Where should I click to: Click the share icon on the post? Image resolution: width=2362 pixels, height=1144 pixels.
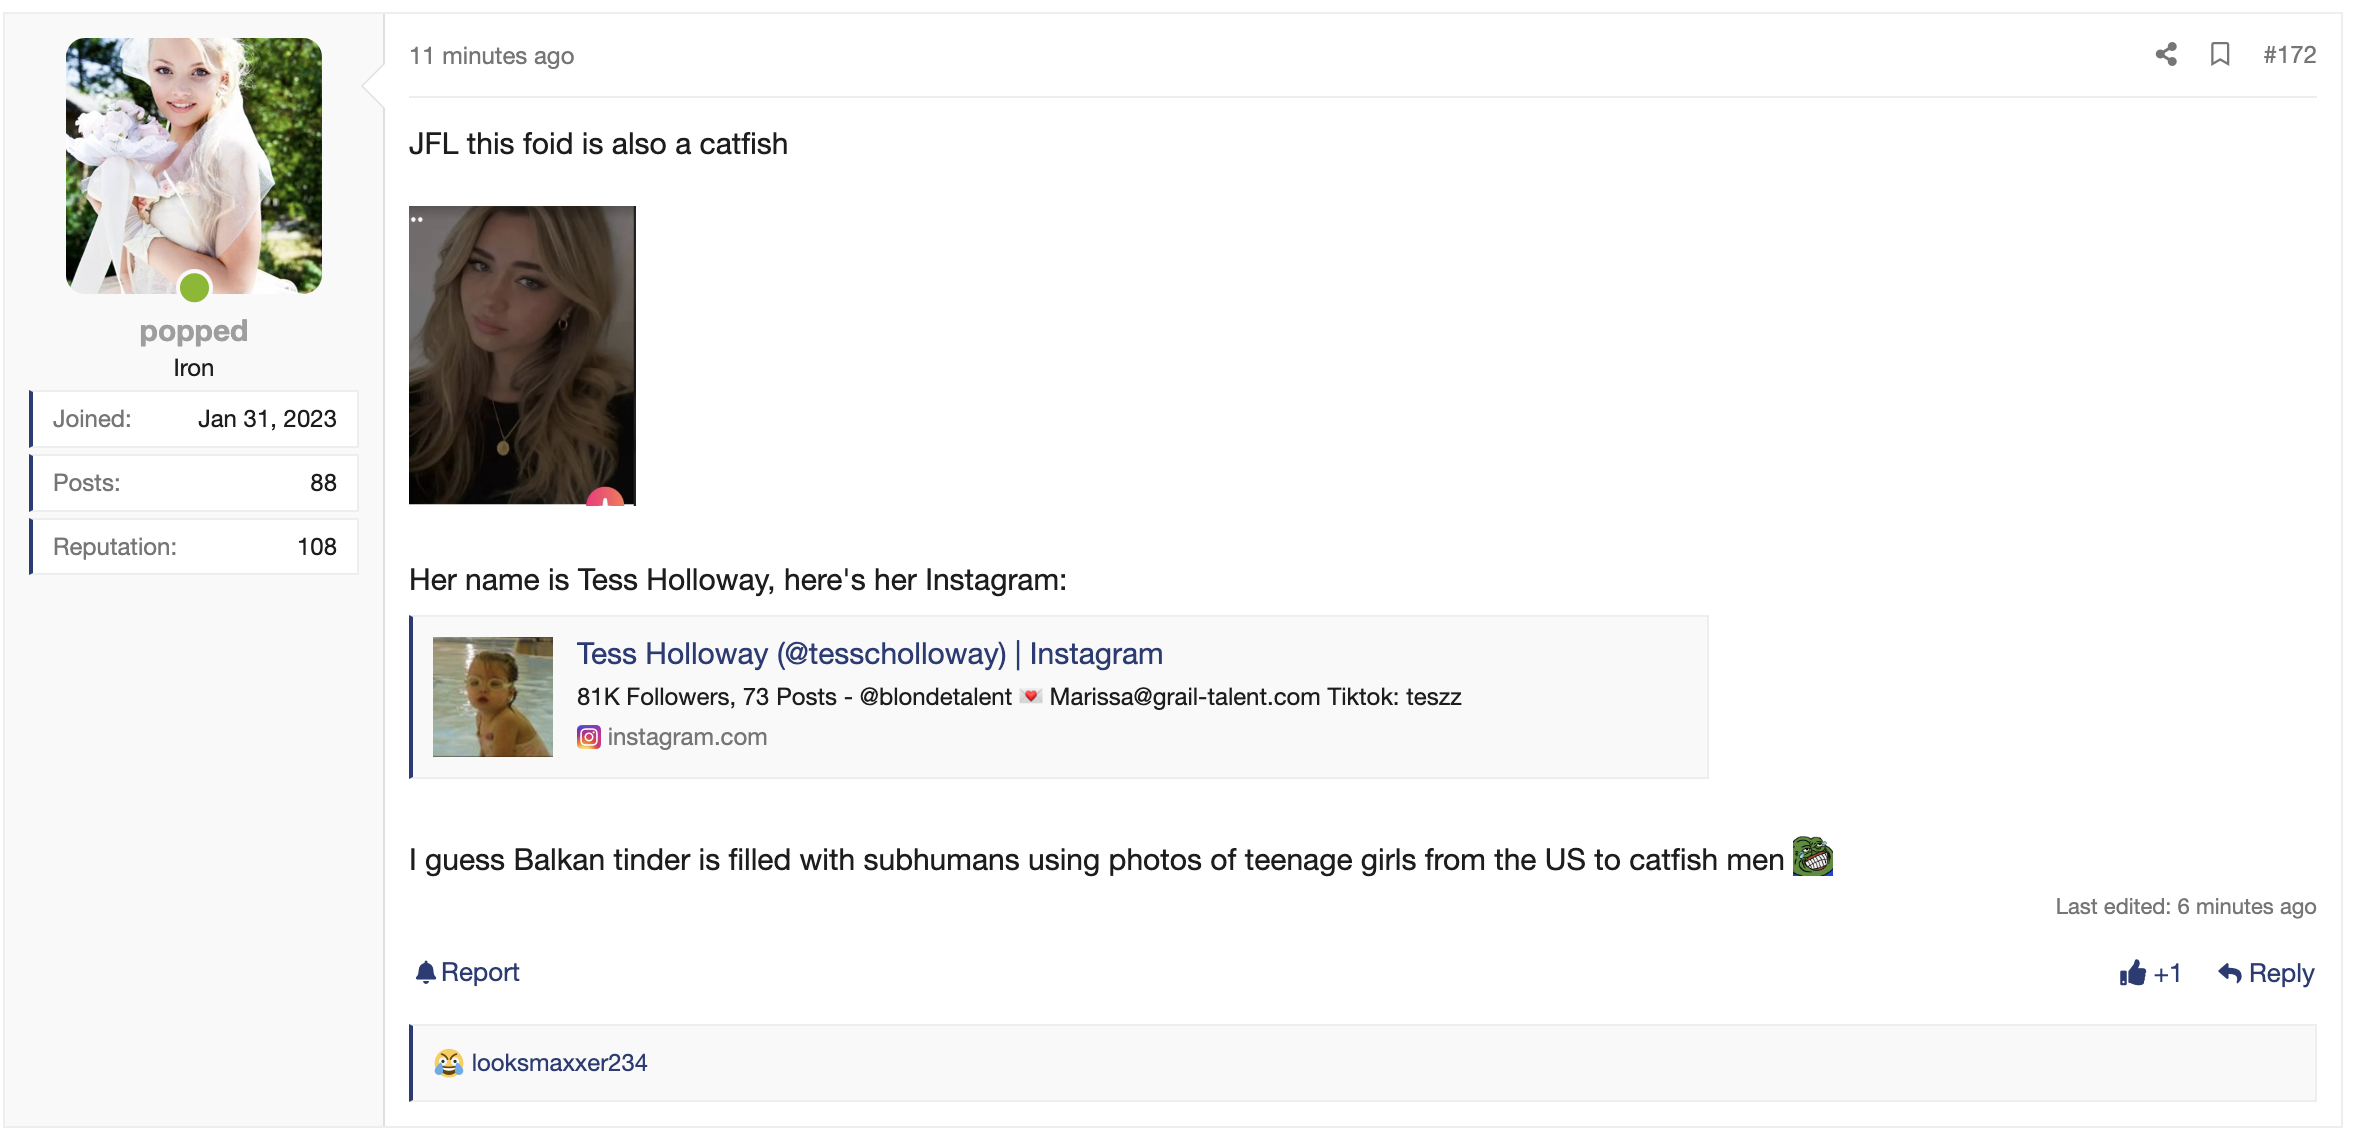pos(2166,54)
